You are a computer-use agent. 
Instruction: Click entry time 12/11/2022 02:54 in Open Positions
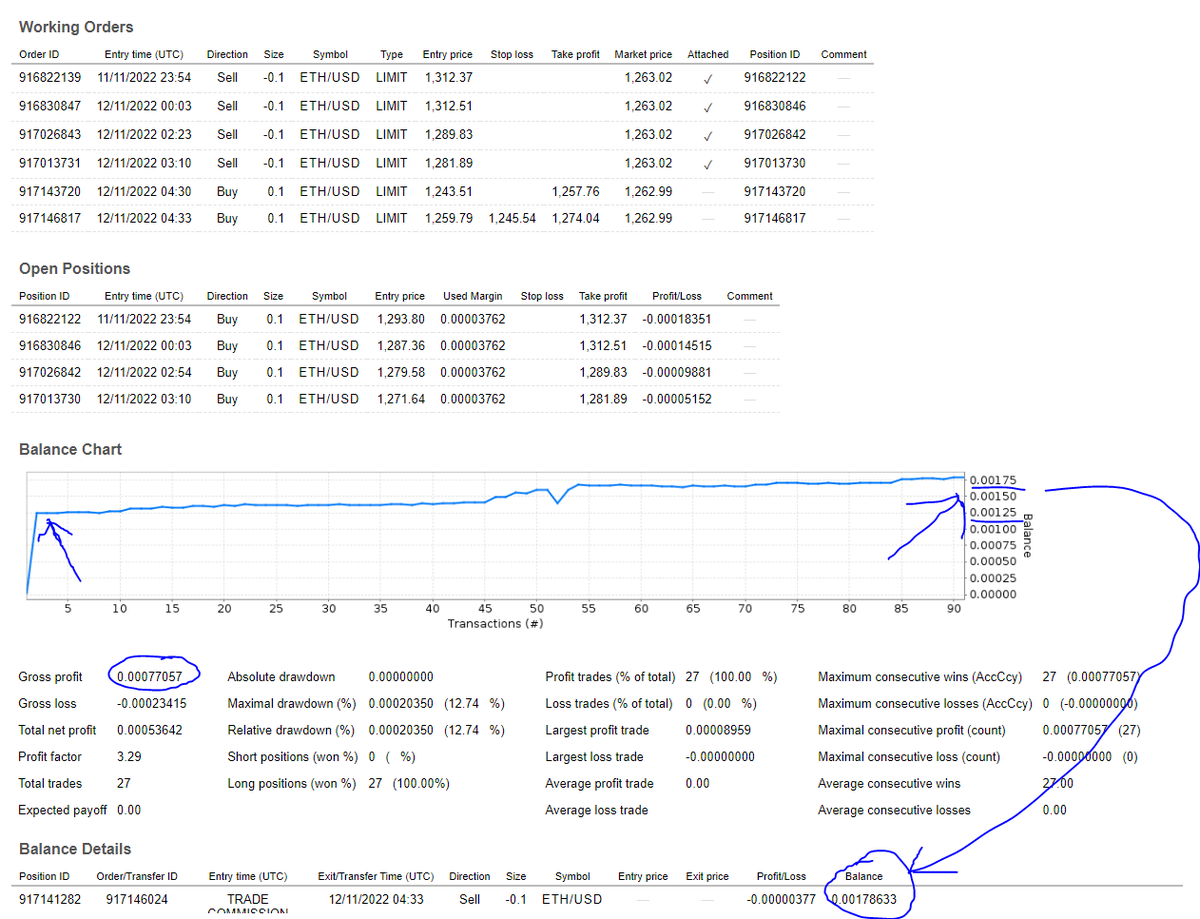pyautogui.click(x=144, y=372)
